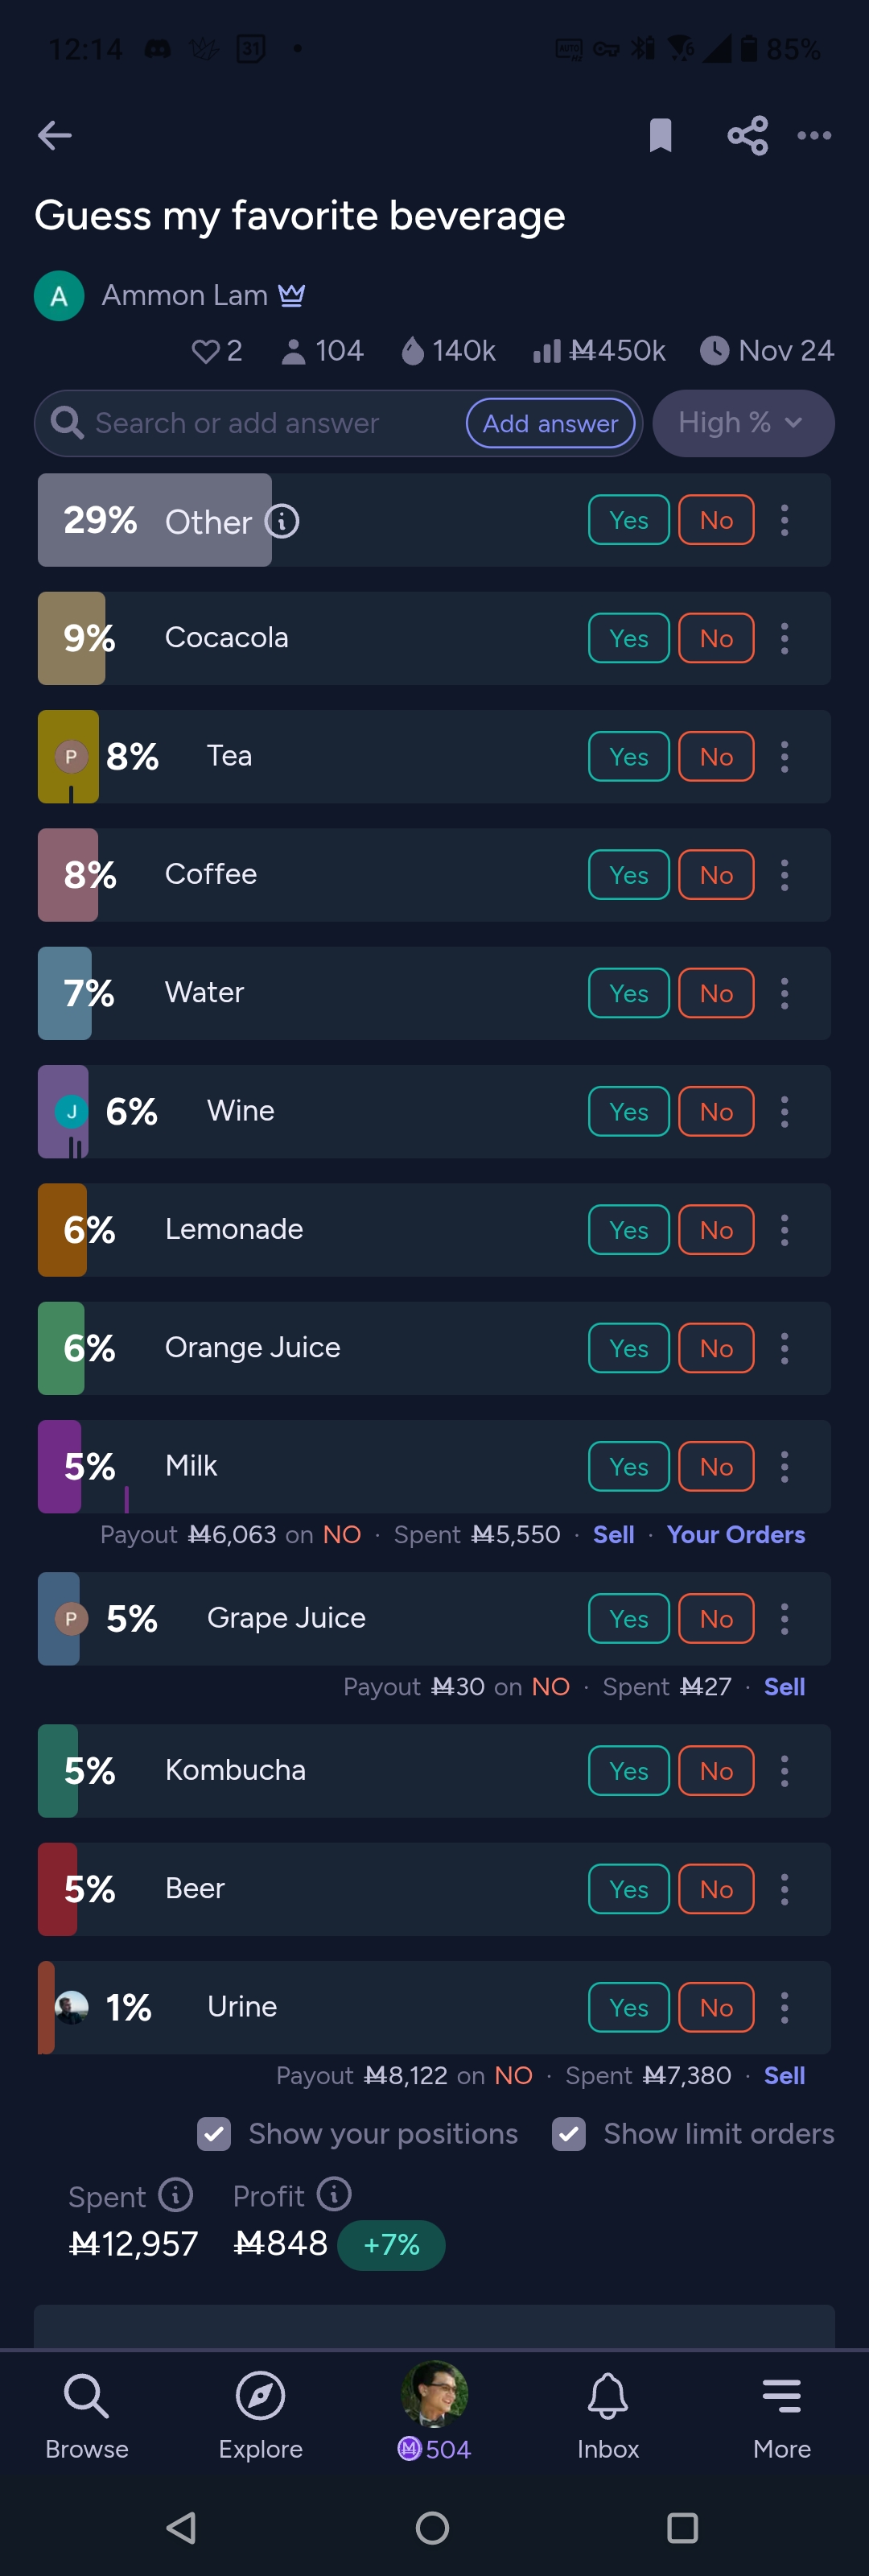Tap the heart like icon
This screenshot has height=2576, width=869.
pos(205,351)
